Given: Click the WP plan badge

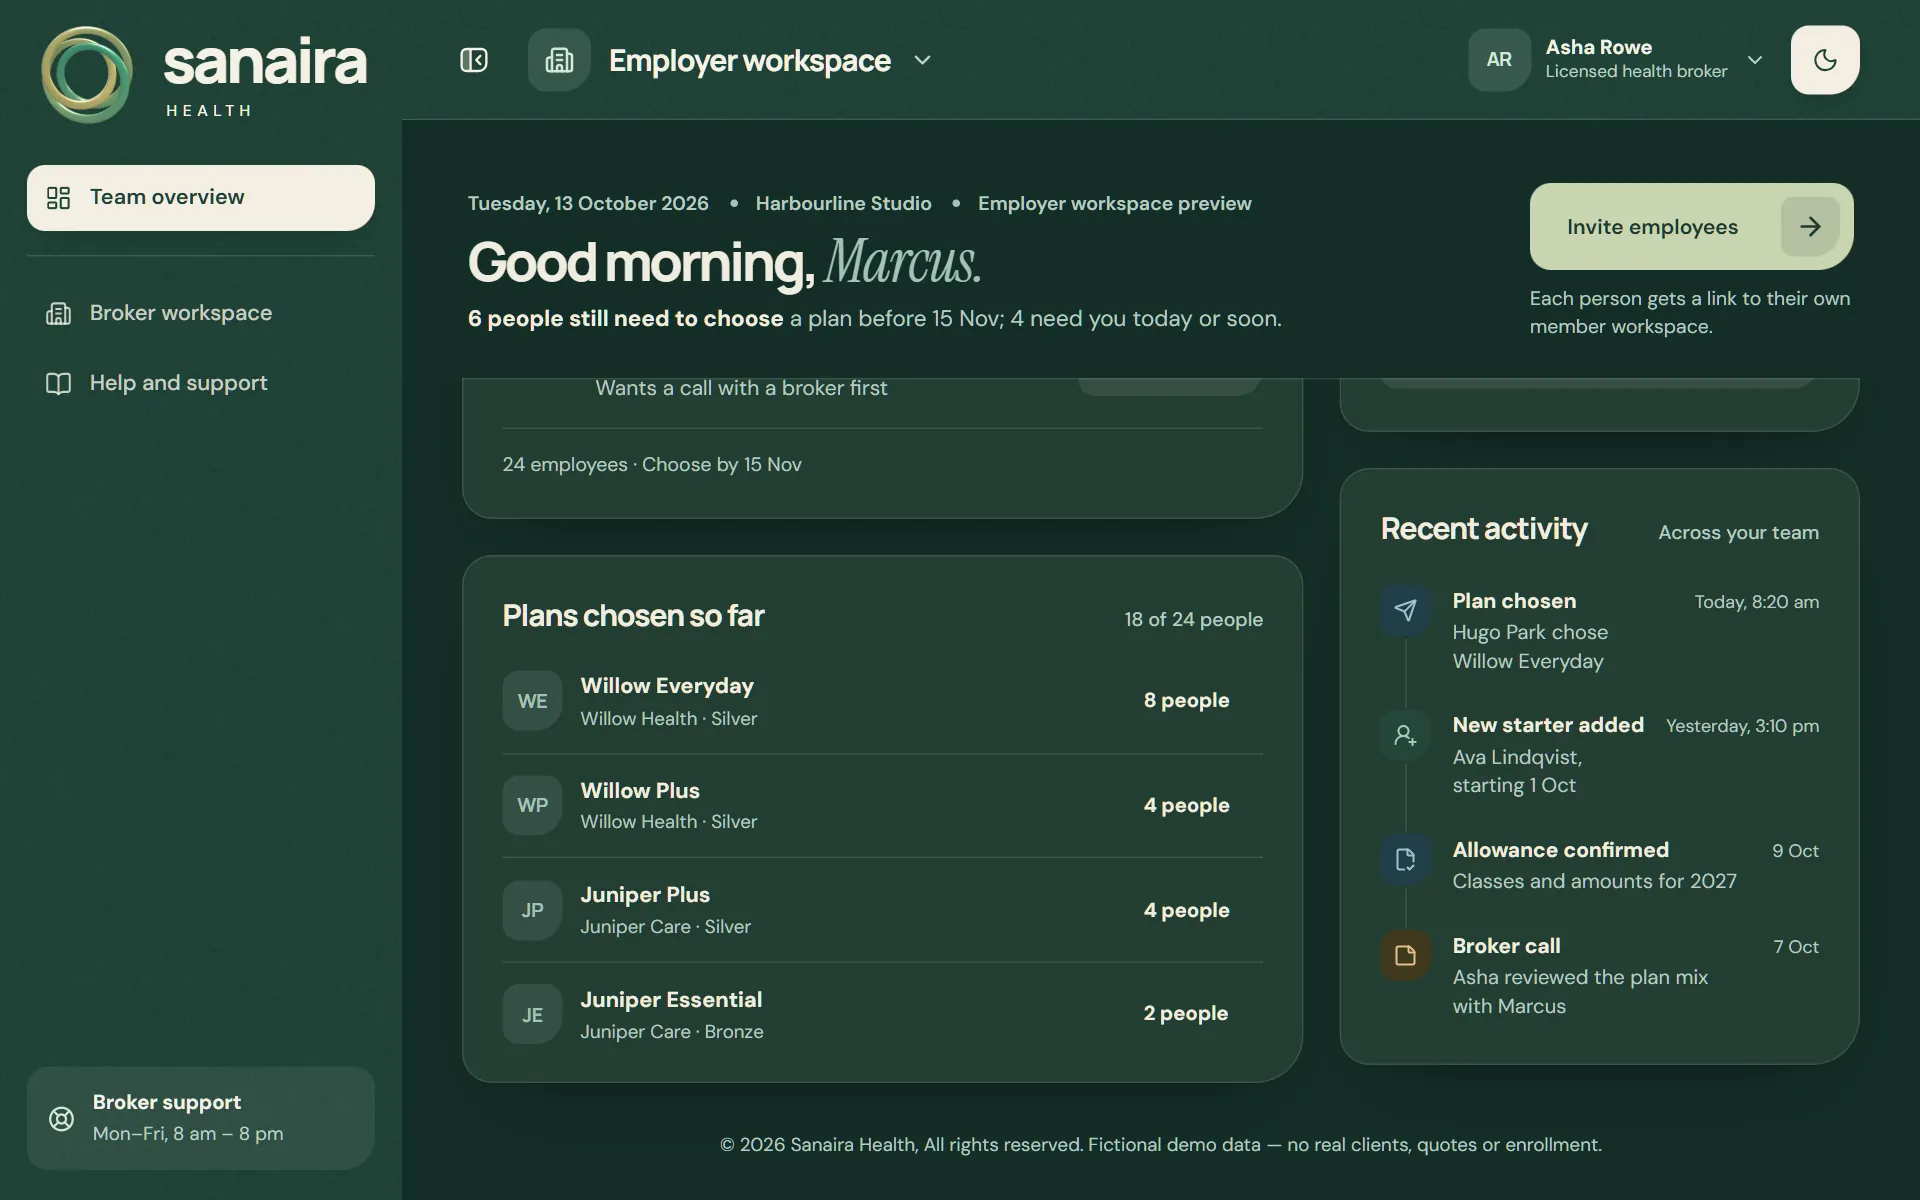Looking at the screenshot, I should [532, 805].
